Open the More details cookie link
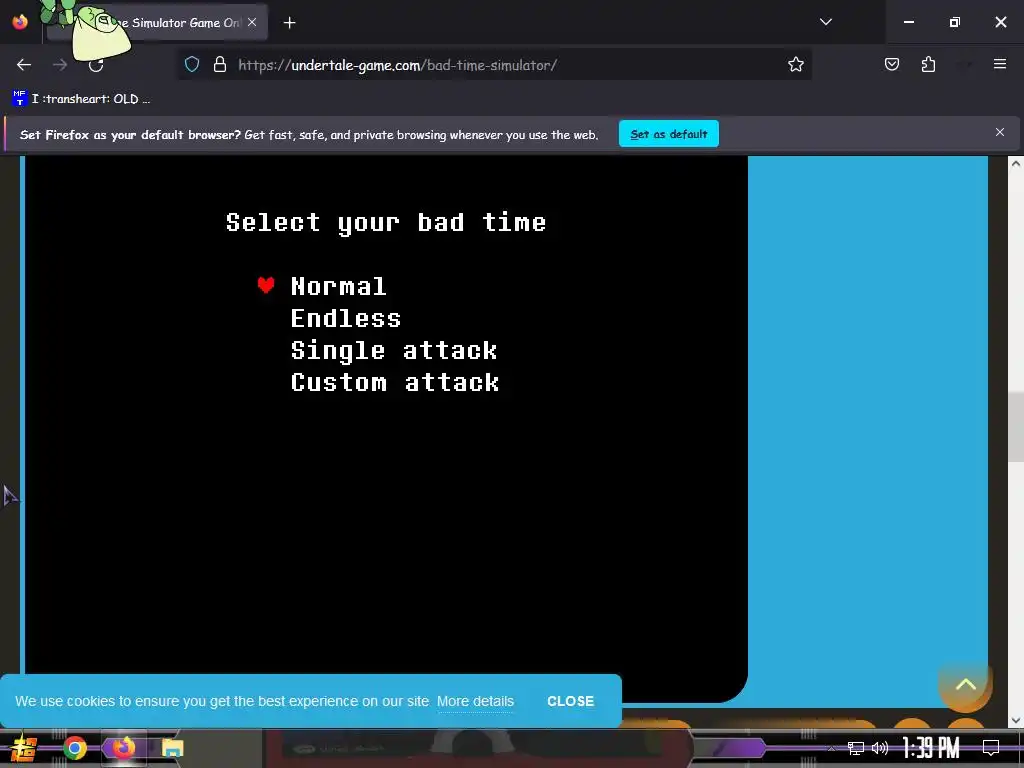Image resolution: width=1024 pixels, height=768 pixels. [475, 701]
